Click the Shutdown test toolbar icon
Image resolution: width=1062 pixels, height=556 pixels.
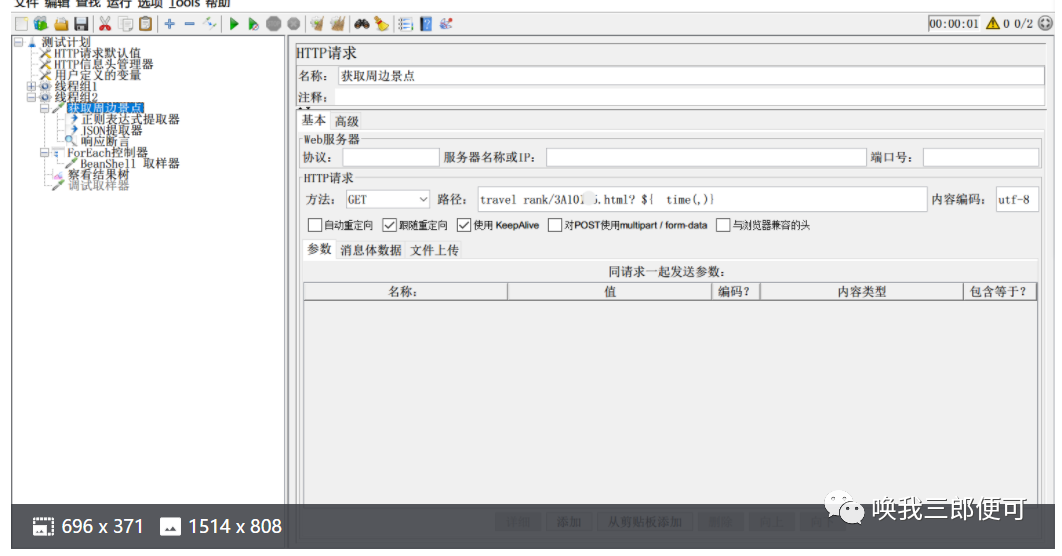tap(293, 24)
